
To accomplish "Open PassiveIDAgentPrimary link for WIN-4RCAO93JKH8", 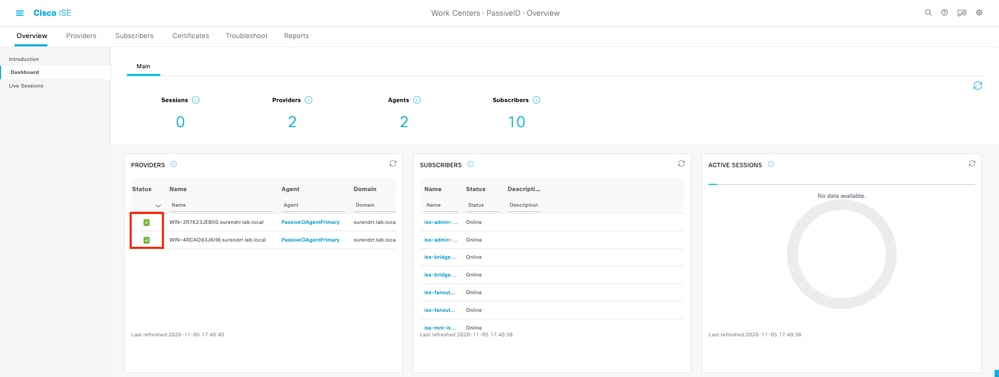I will (x=310, y=240).
